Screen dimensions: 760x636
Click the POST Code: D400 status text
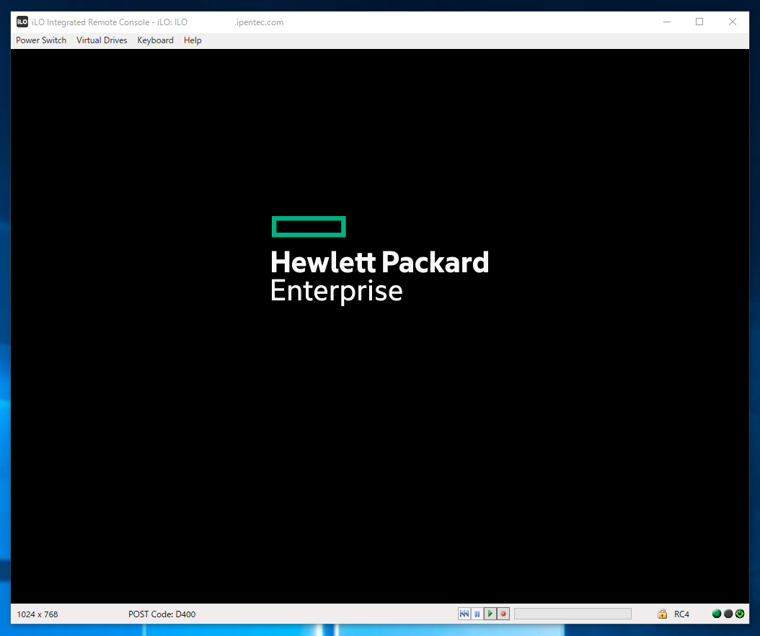[162, 614]
